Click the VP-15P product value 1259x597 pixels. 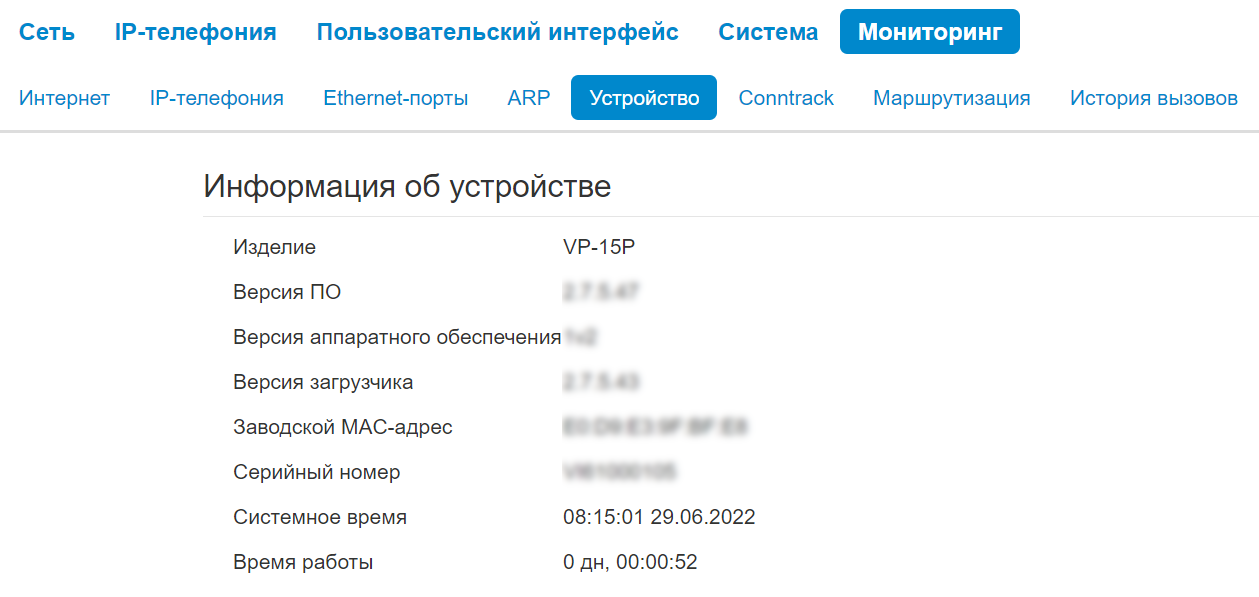point(599,247)
